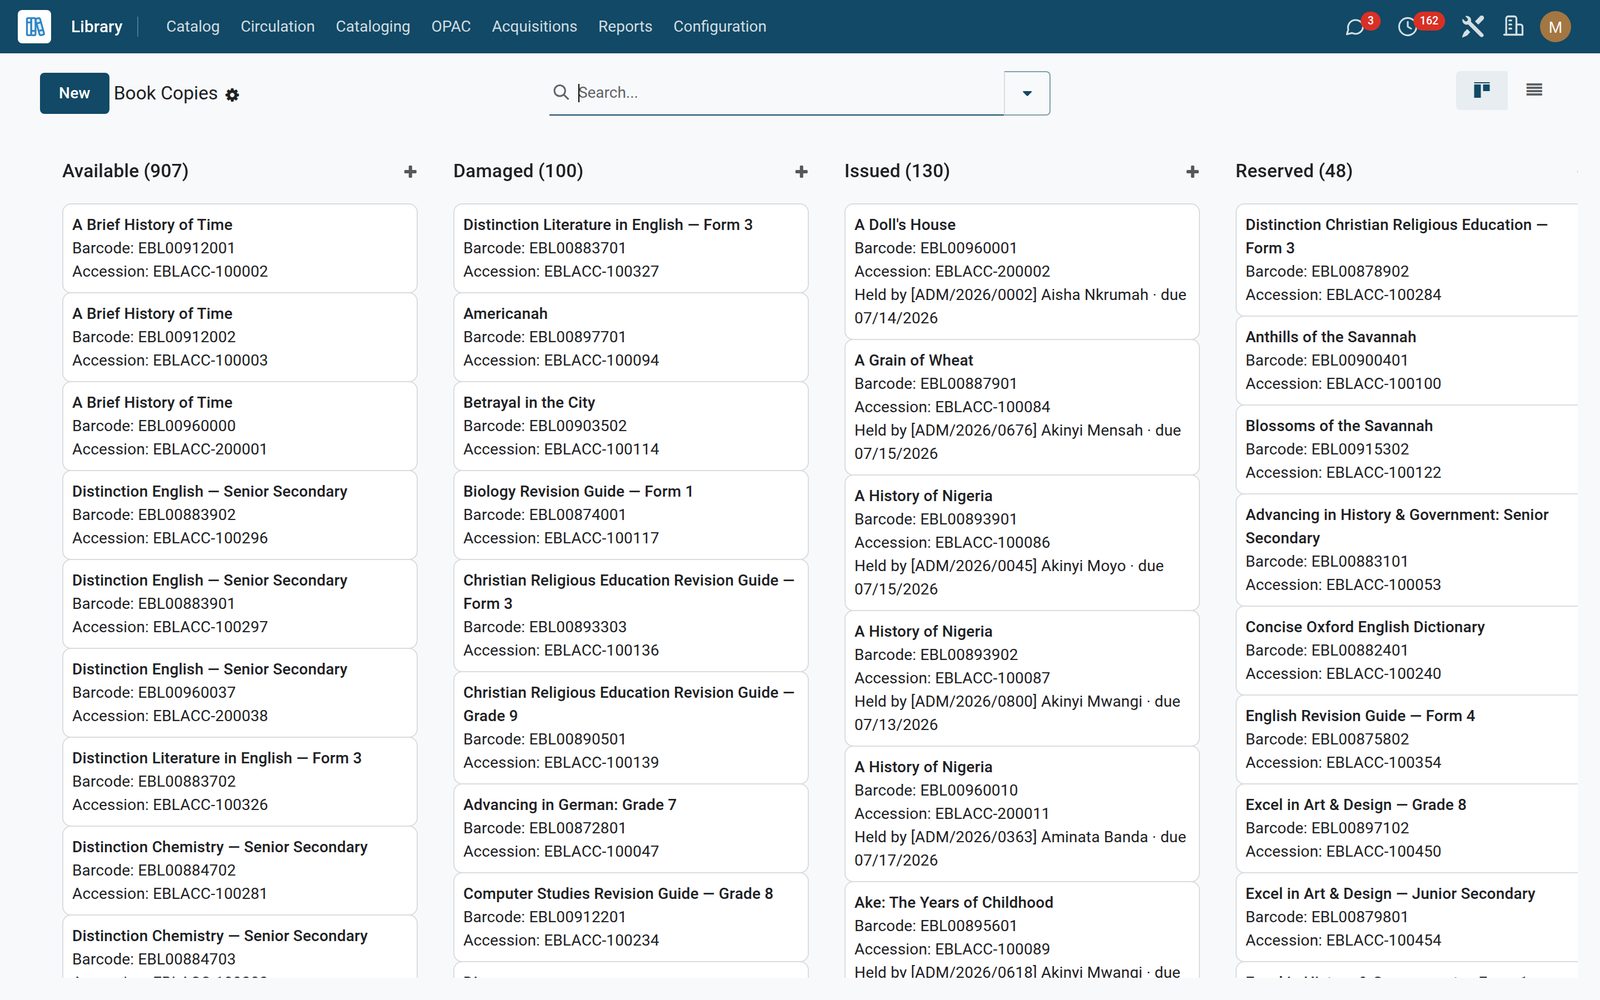The width and height of the screenshot is (1600, 1000).
Task: Open A Brief History of Time EBL00912001 card
Action: pos(240,248)
